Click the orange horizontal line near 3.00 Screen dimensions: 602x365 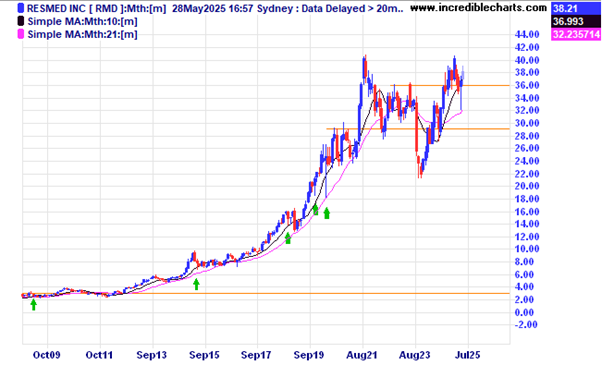(x=266, y=294)
